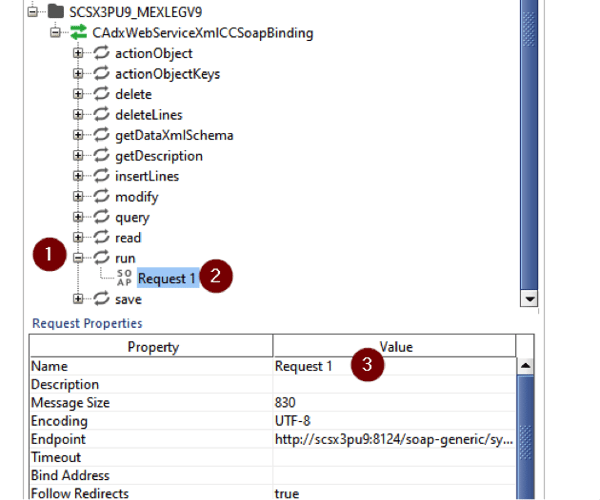The width and height of the screenshot is (600, 500).
Task: Click the Bind Address value cell
Action: [x=395, y=475]
